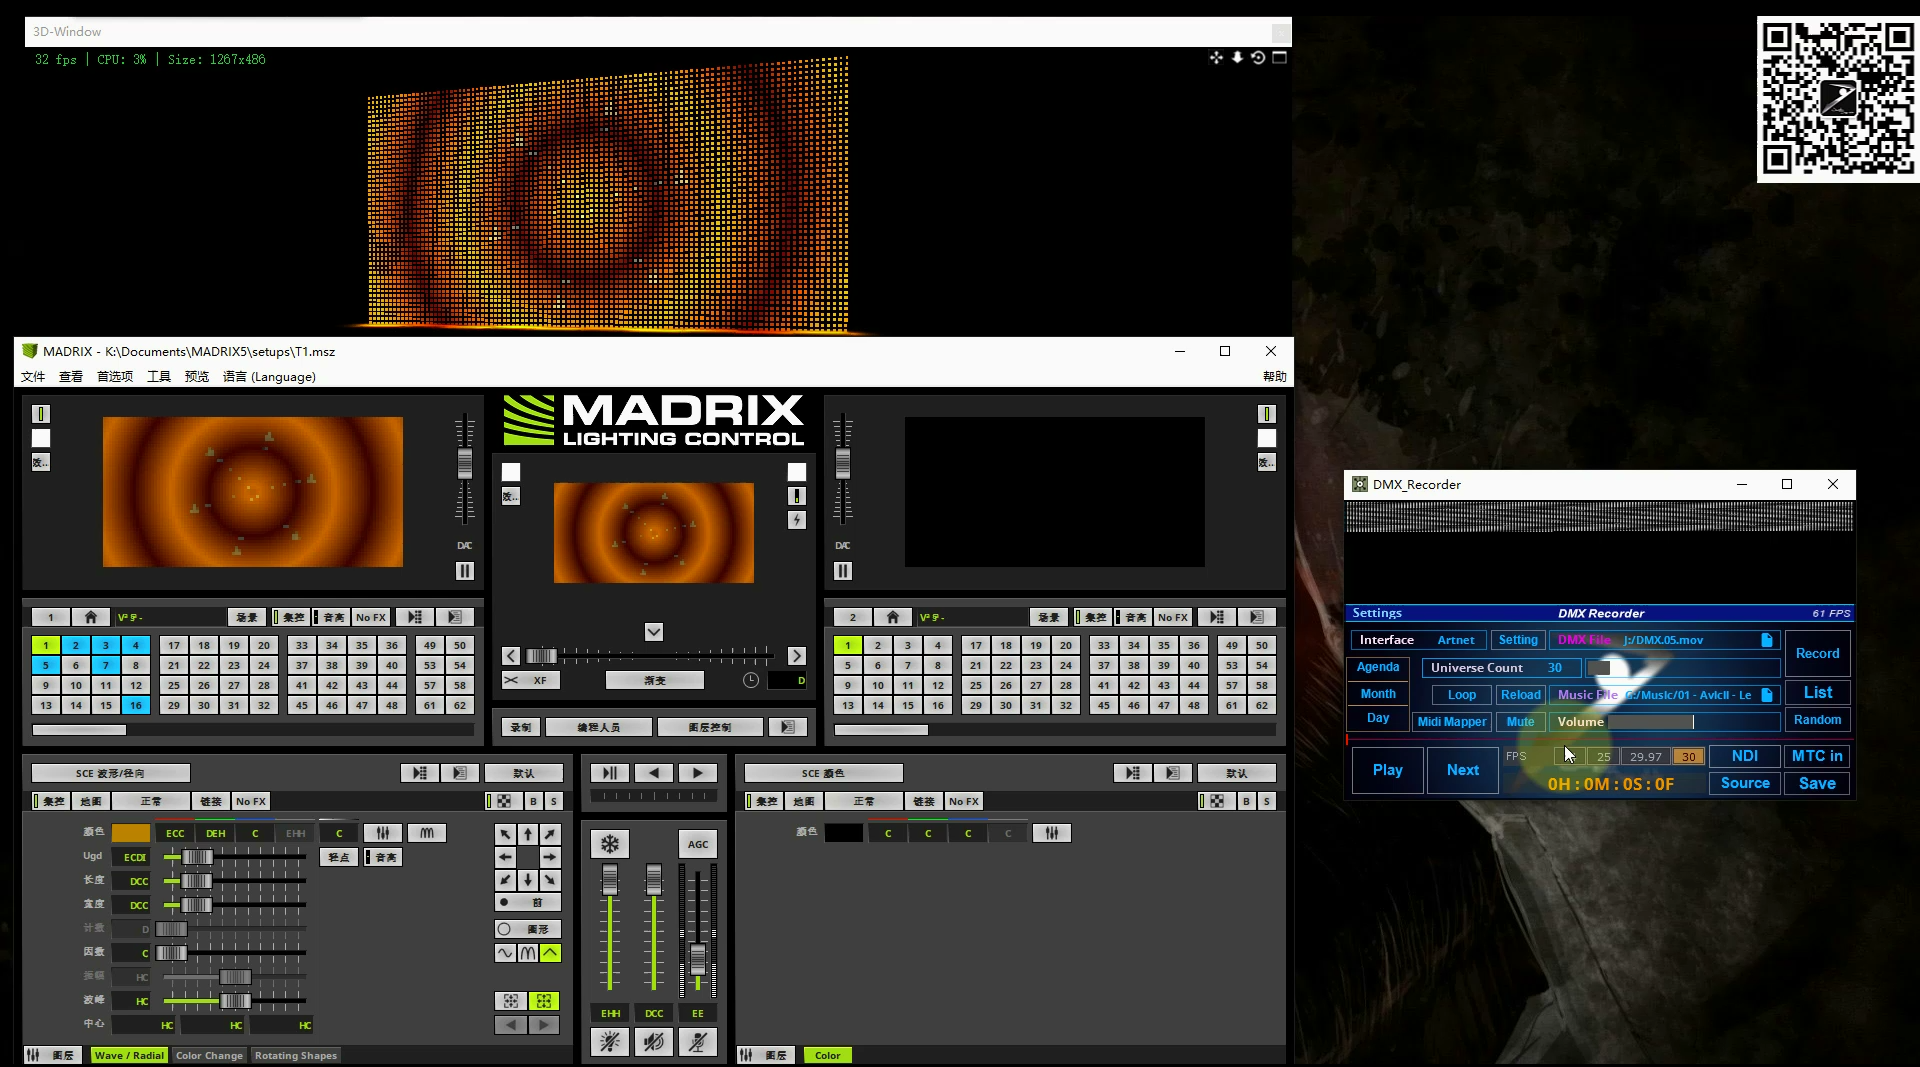The height and width of the screenshot is (1067, 1920).
Task: Toggle the B button in left effect panel
Action: tap(533, 801)
